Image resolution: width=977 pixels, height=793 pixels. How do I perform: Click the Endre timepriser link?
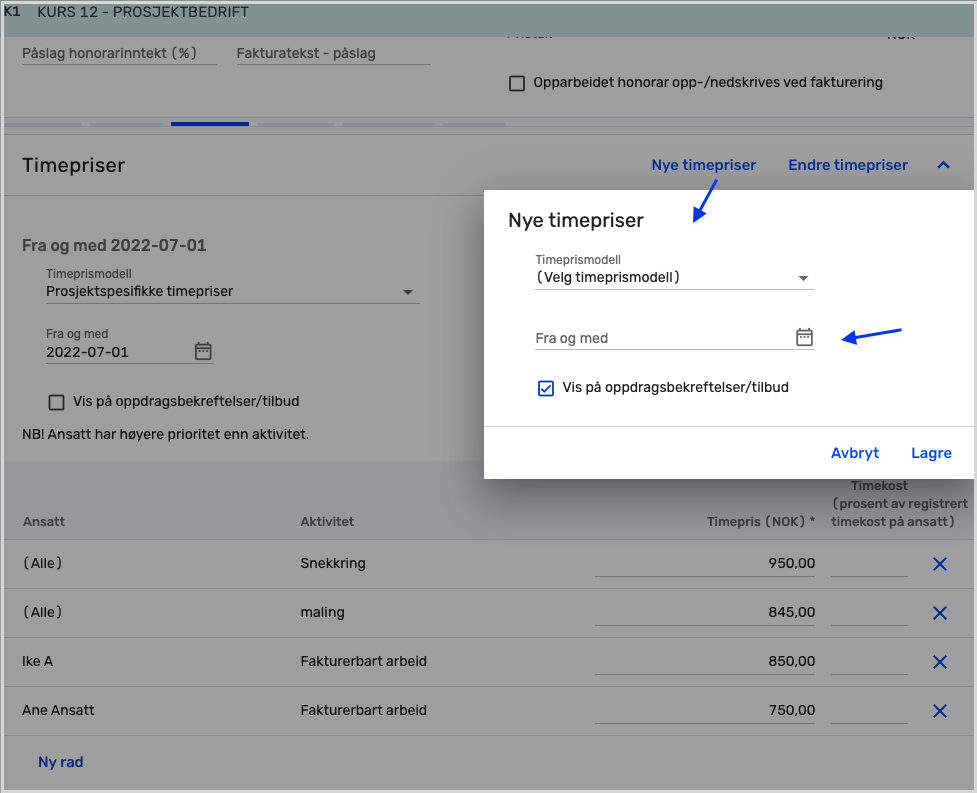pos(848,165)
